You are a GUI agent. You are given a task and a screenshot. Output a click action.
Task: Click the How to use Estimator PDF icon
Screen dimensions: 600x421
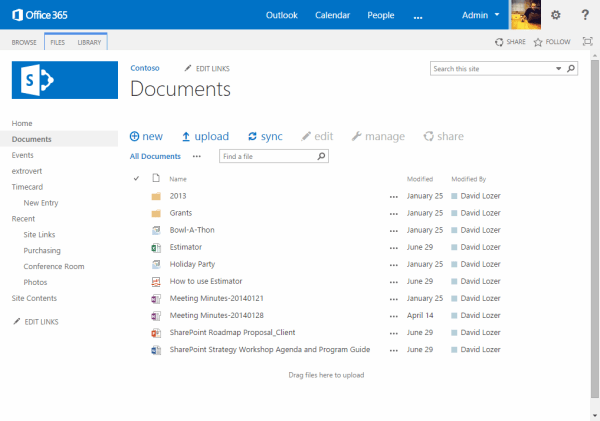[x=156, y=281]
